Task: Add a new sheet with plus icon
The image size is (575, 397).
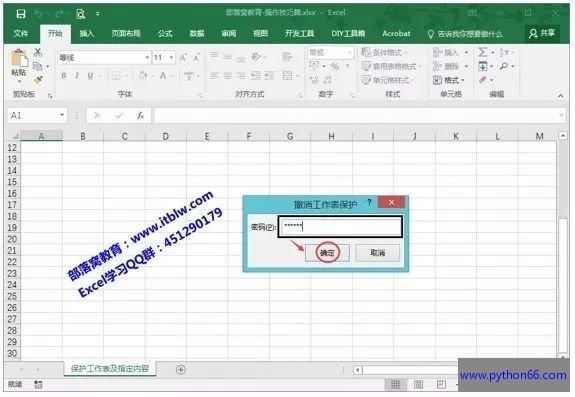Action: coord(180,370)
